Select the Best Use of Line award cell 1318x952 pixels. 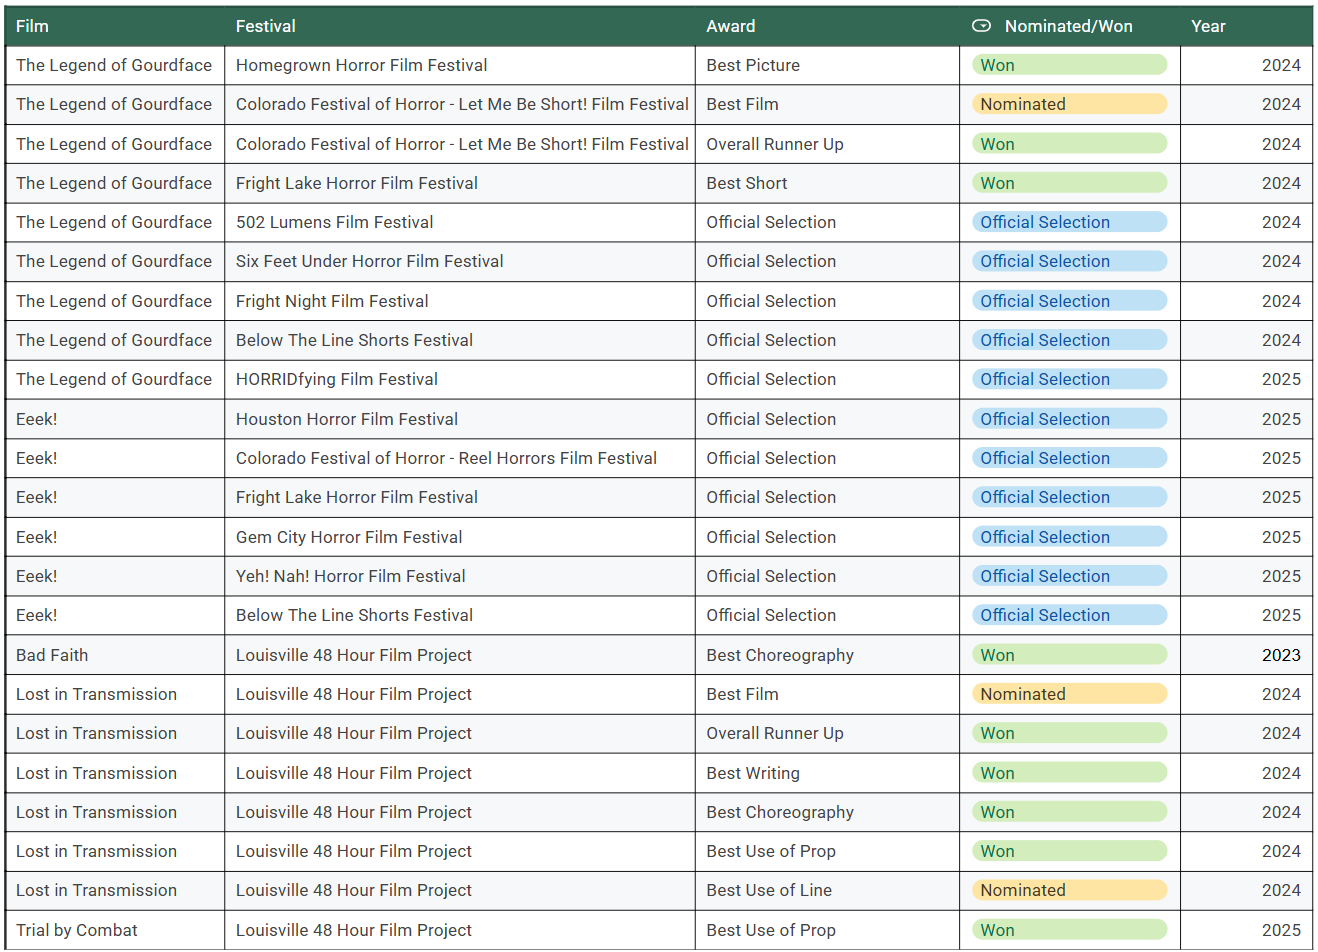828,890
